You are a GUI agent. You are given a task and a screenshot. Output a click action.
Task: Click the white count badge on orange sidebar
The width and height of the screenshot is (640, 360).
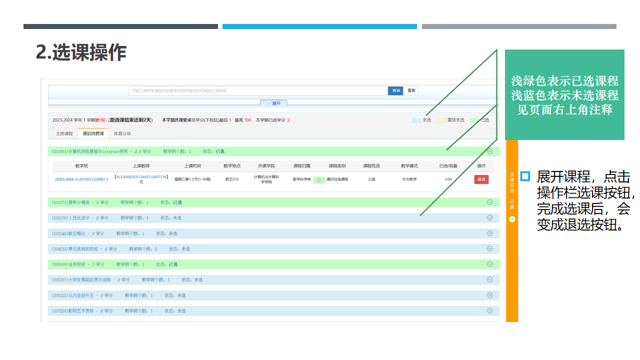(x=512, y=220)
